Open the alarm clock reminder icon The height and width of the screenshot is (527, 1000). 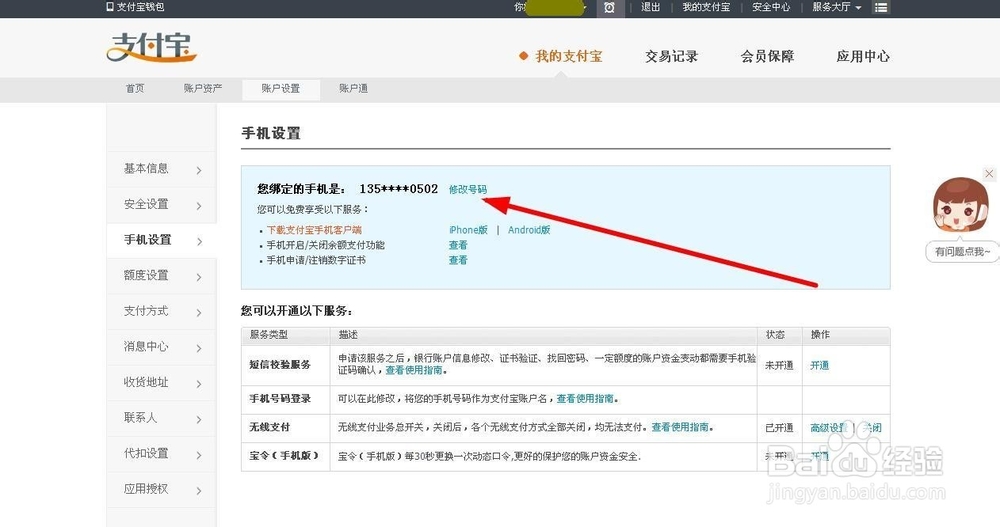point(609,8)
